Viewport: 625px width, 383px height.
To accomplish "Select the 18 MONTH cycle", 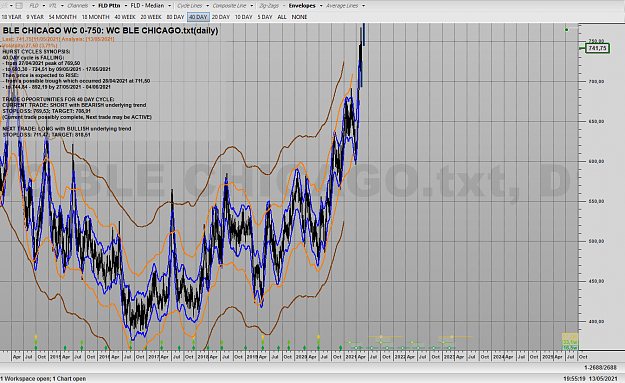I will tap(95, 17).
